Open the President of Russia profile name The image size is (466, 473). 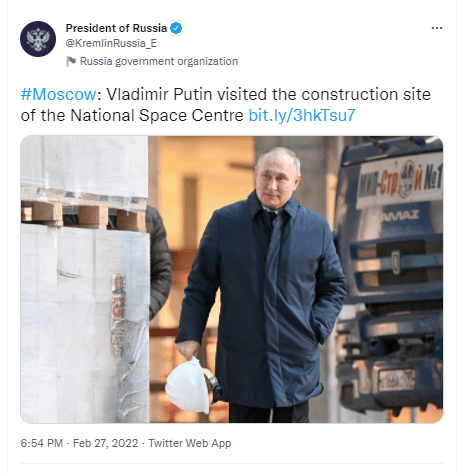(x=116, y=28)
